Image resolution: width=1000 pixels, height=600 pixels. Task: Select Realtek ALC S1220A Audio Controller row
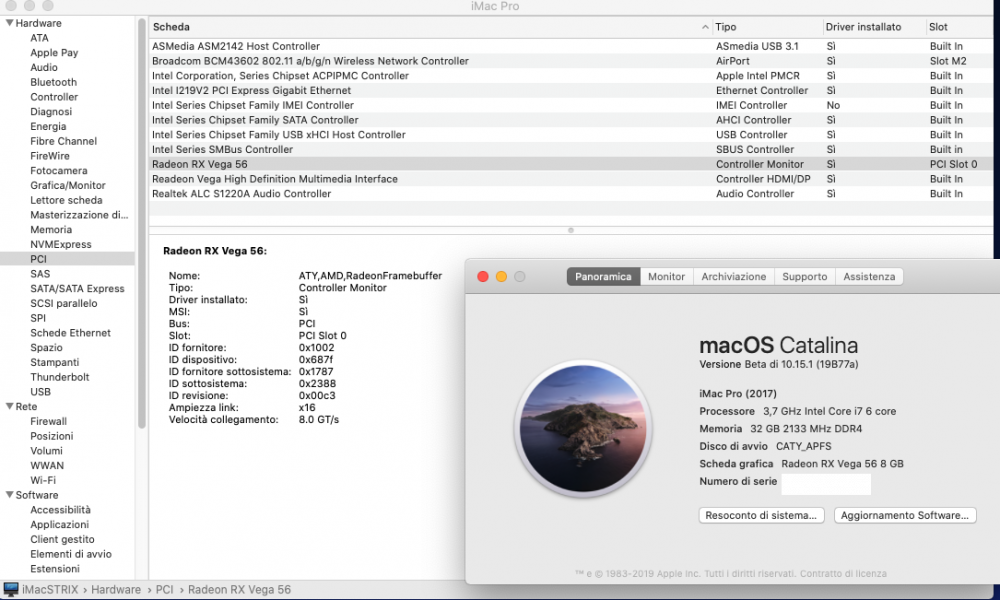570,193
